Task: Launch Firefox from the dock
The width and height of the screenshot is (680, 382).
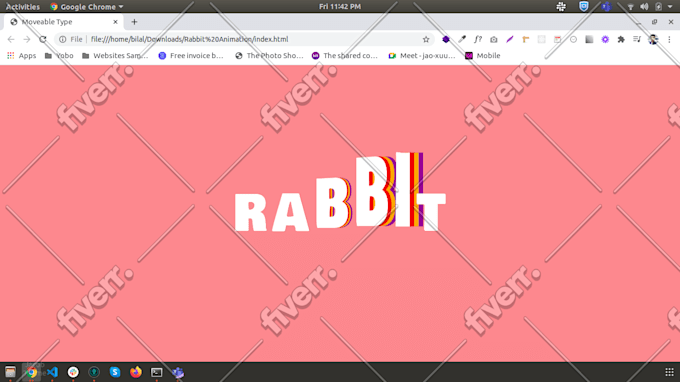Action: pos(136,372)
